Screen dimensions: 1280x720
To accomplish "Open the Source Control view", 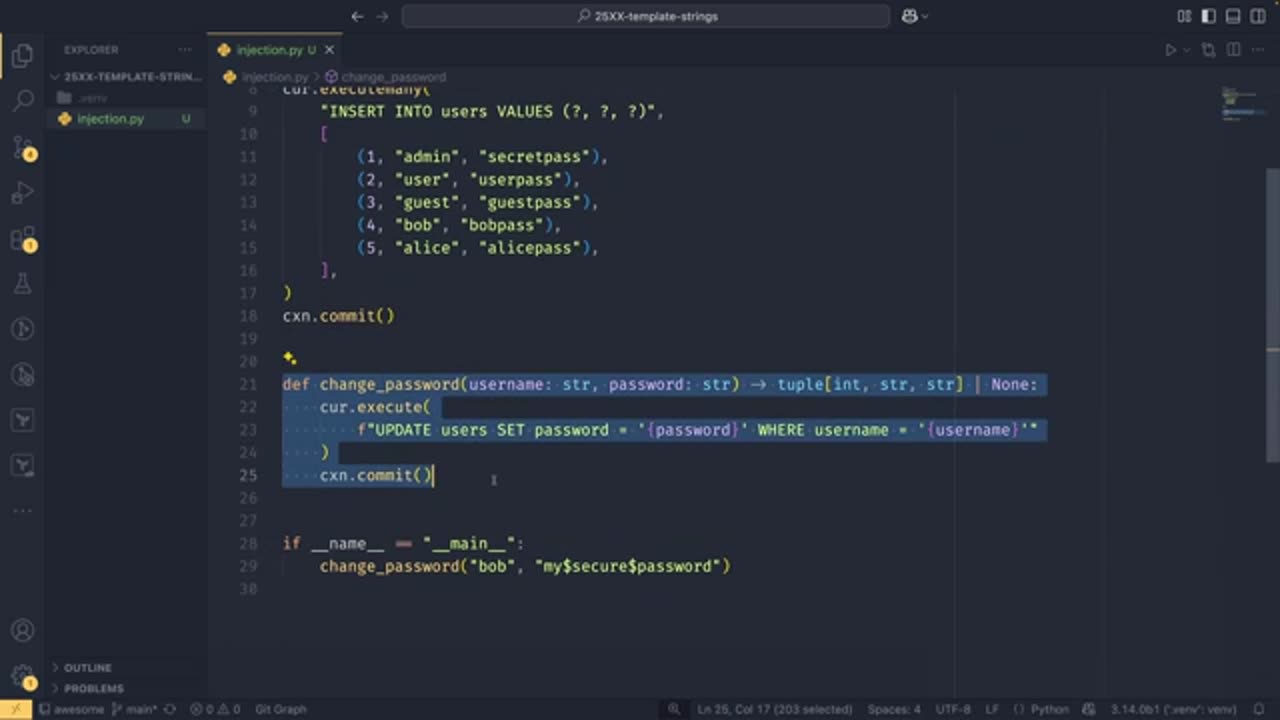I will 22,147.
